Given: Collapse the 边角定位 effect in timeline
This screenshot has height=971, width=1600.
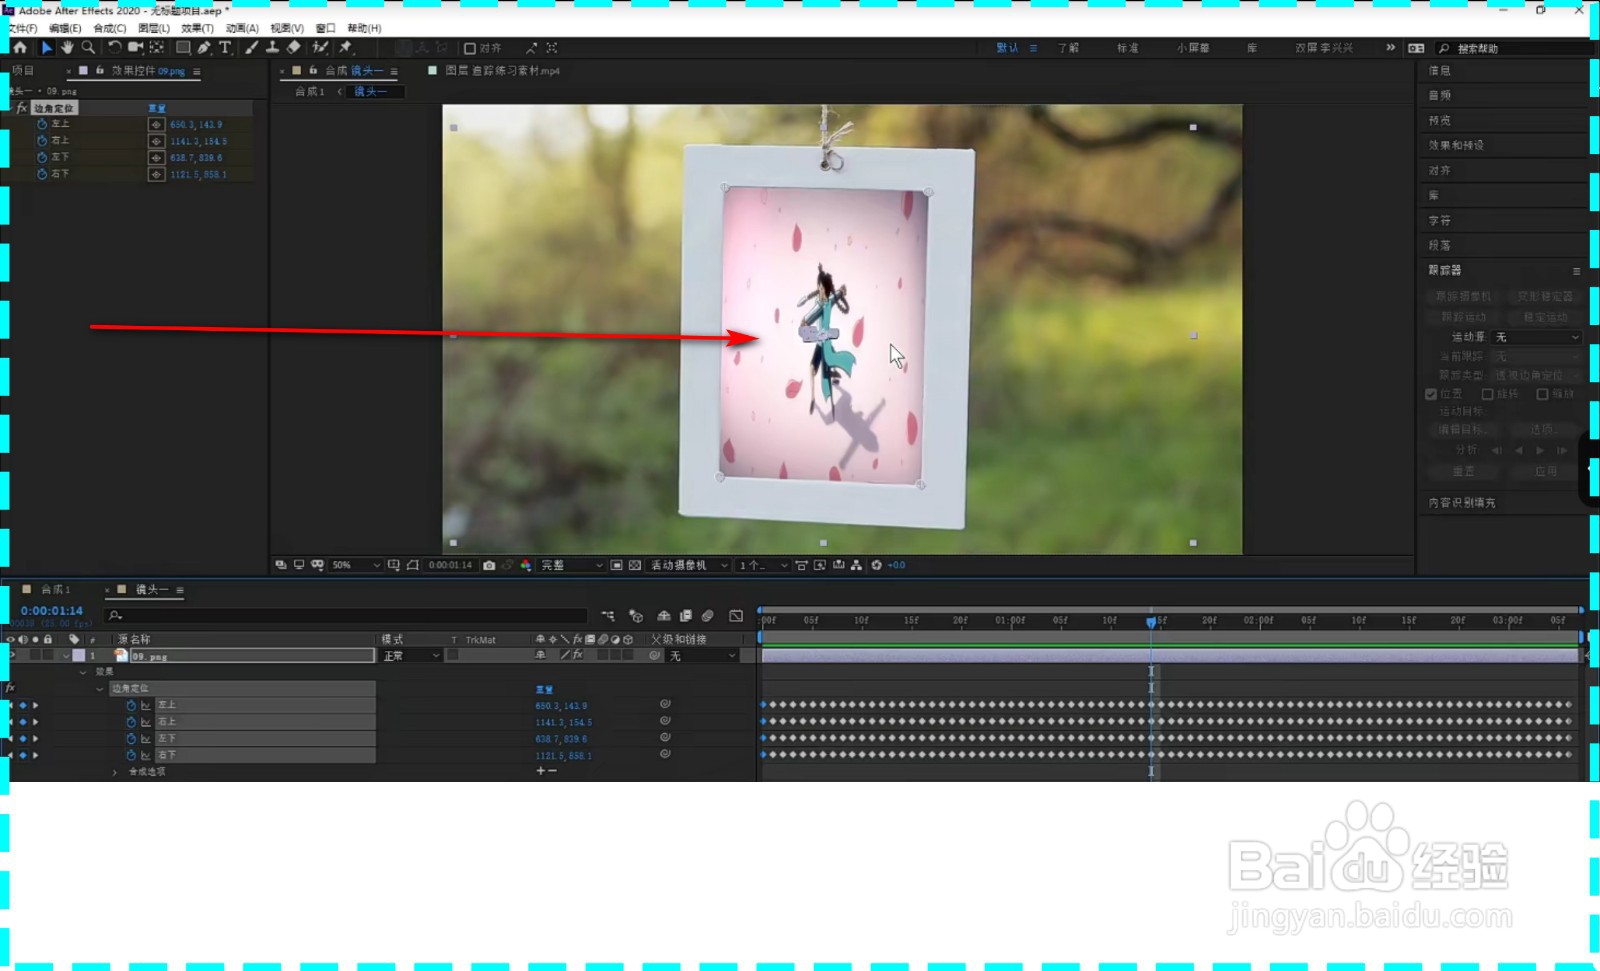Looking at the screenshot, I should (x=99, y=689).
